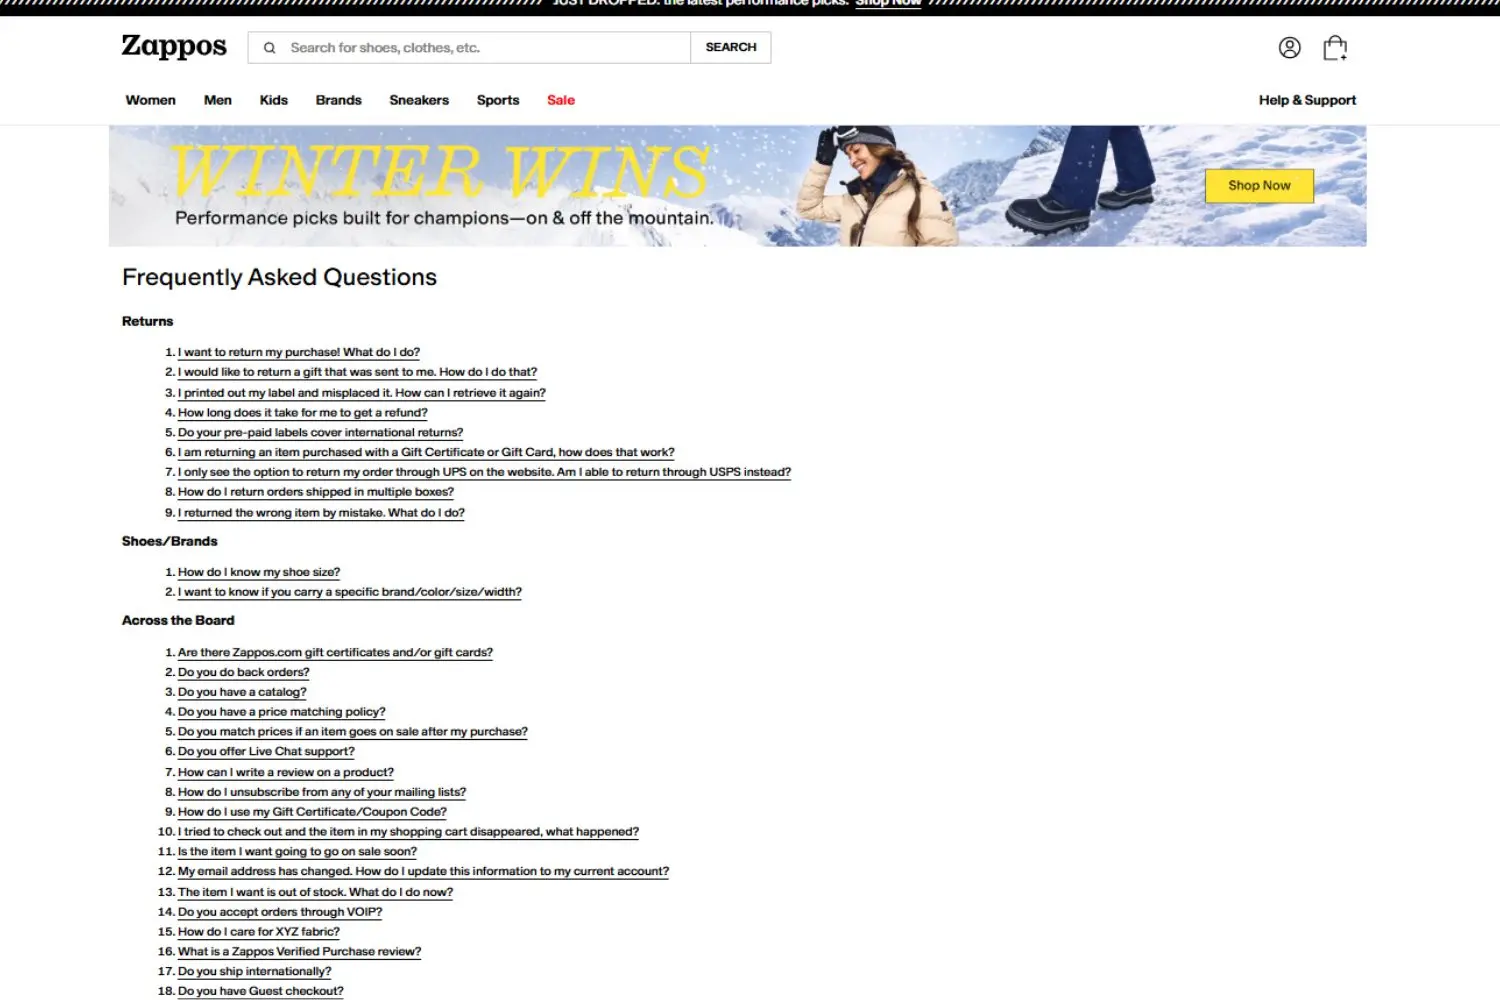This screenshot has width=1500, height=1000.
Task: Click the Shop Now banner button
Action: 1259,186
